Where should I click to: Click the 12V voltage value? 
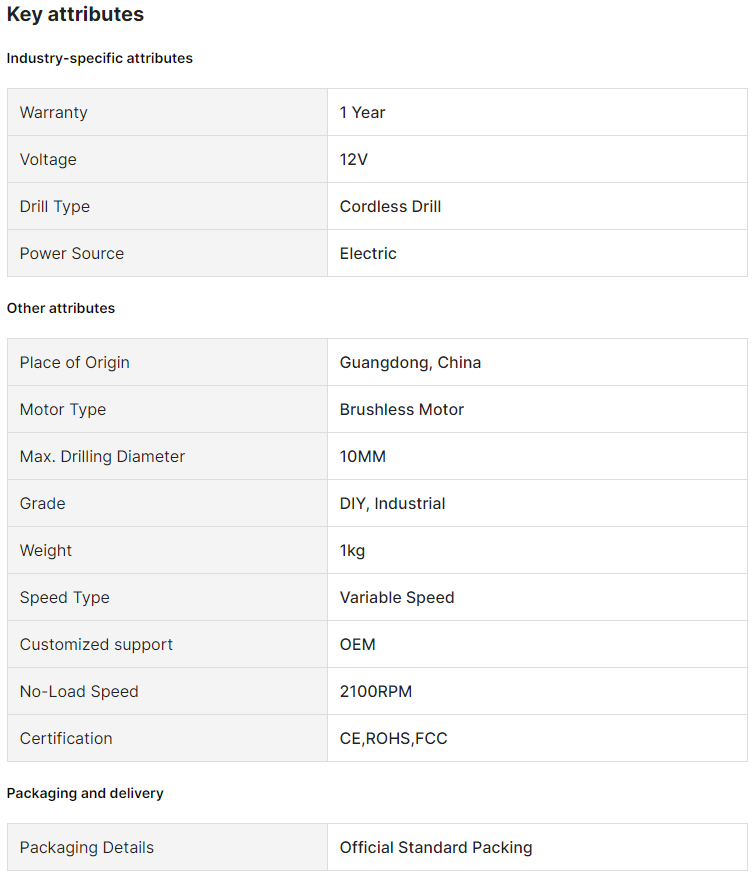click(x=354, y=159)
